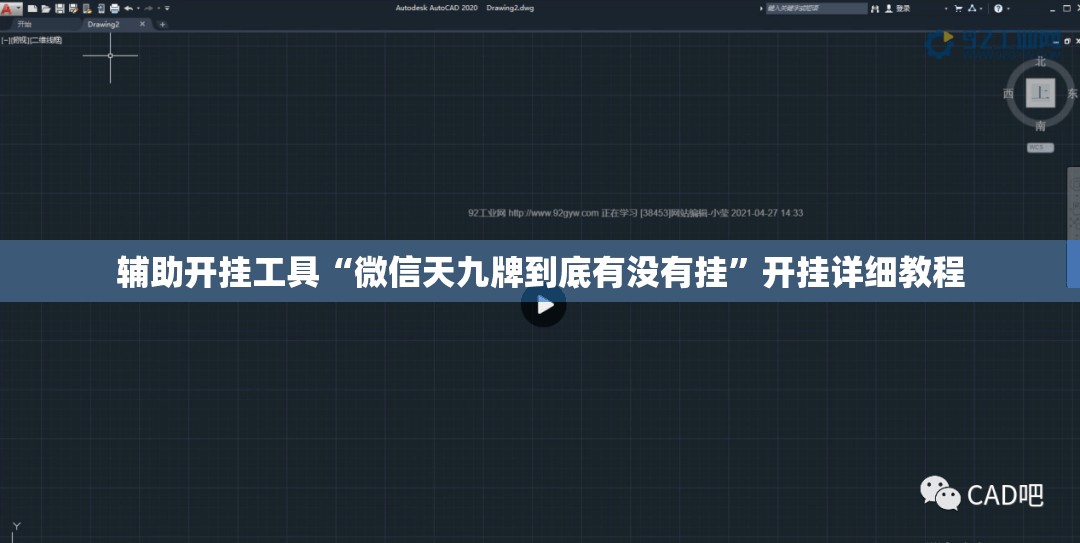Click the Save floppy disk icon
1080x543 pixels.
60,8
